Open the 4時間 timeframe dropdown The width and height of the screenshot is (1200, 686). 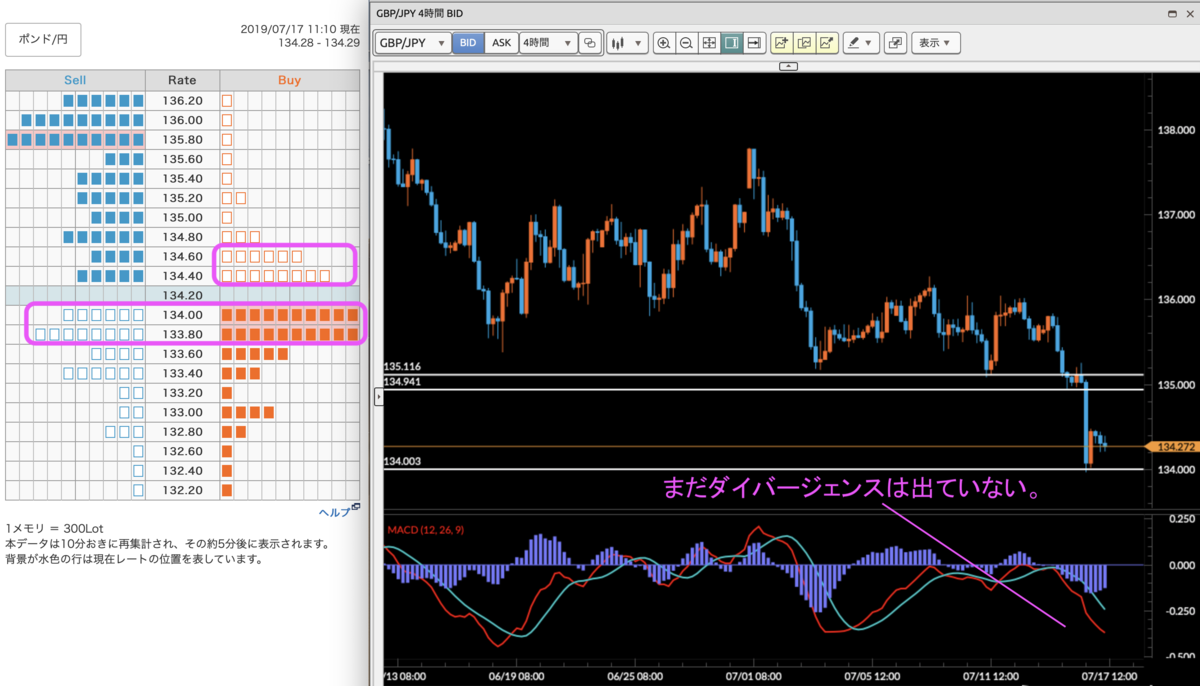(548, 43)
